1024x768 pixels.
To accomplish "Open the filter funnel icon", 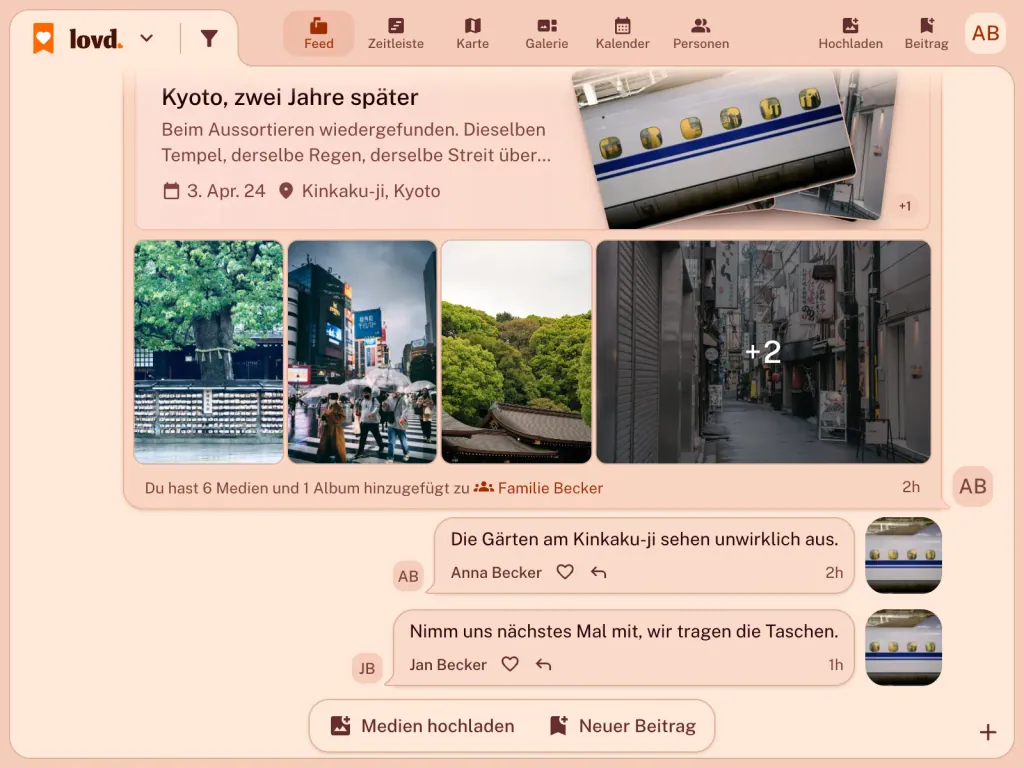I will (x=209, y=39).
